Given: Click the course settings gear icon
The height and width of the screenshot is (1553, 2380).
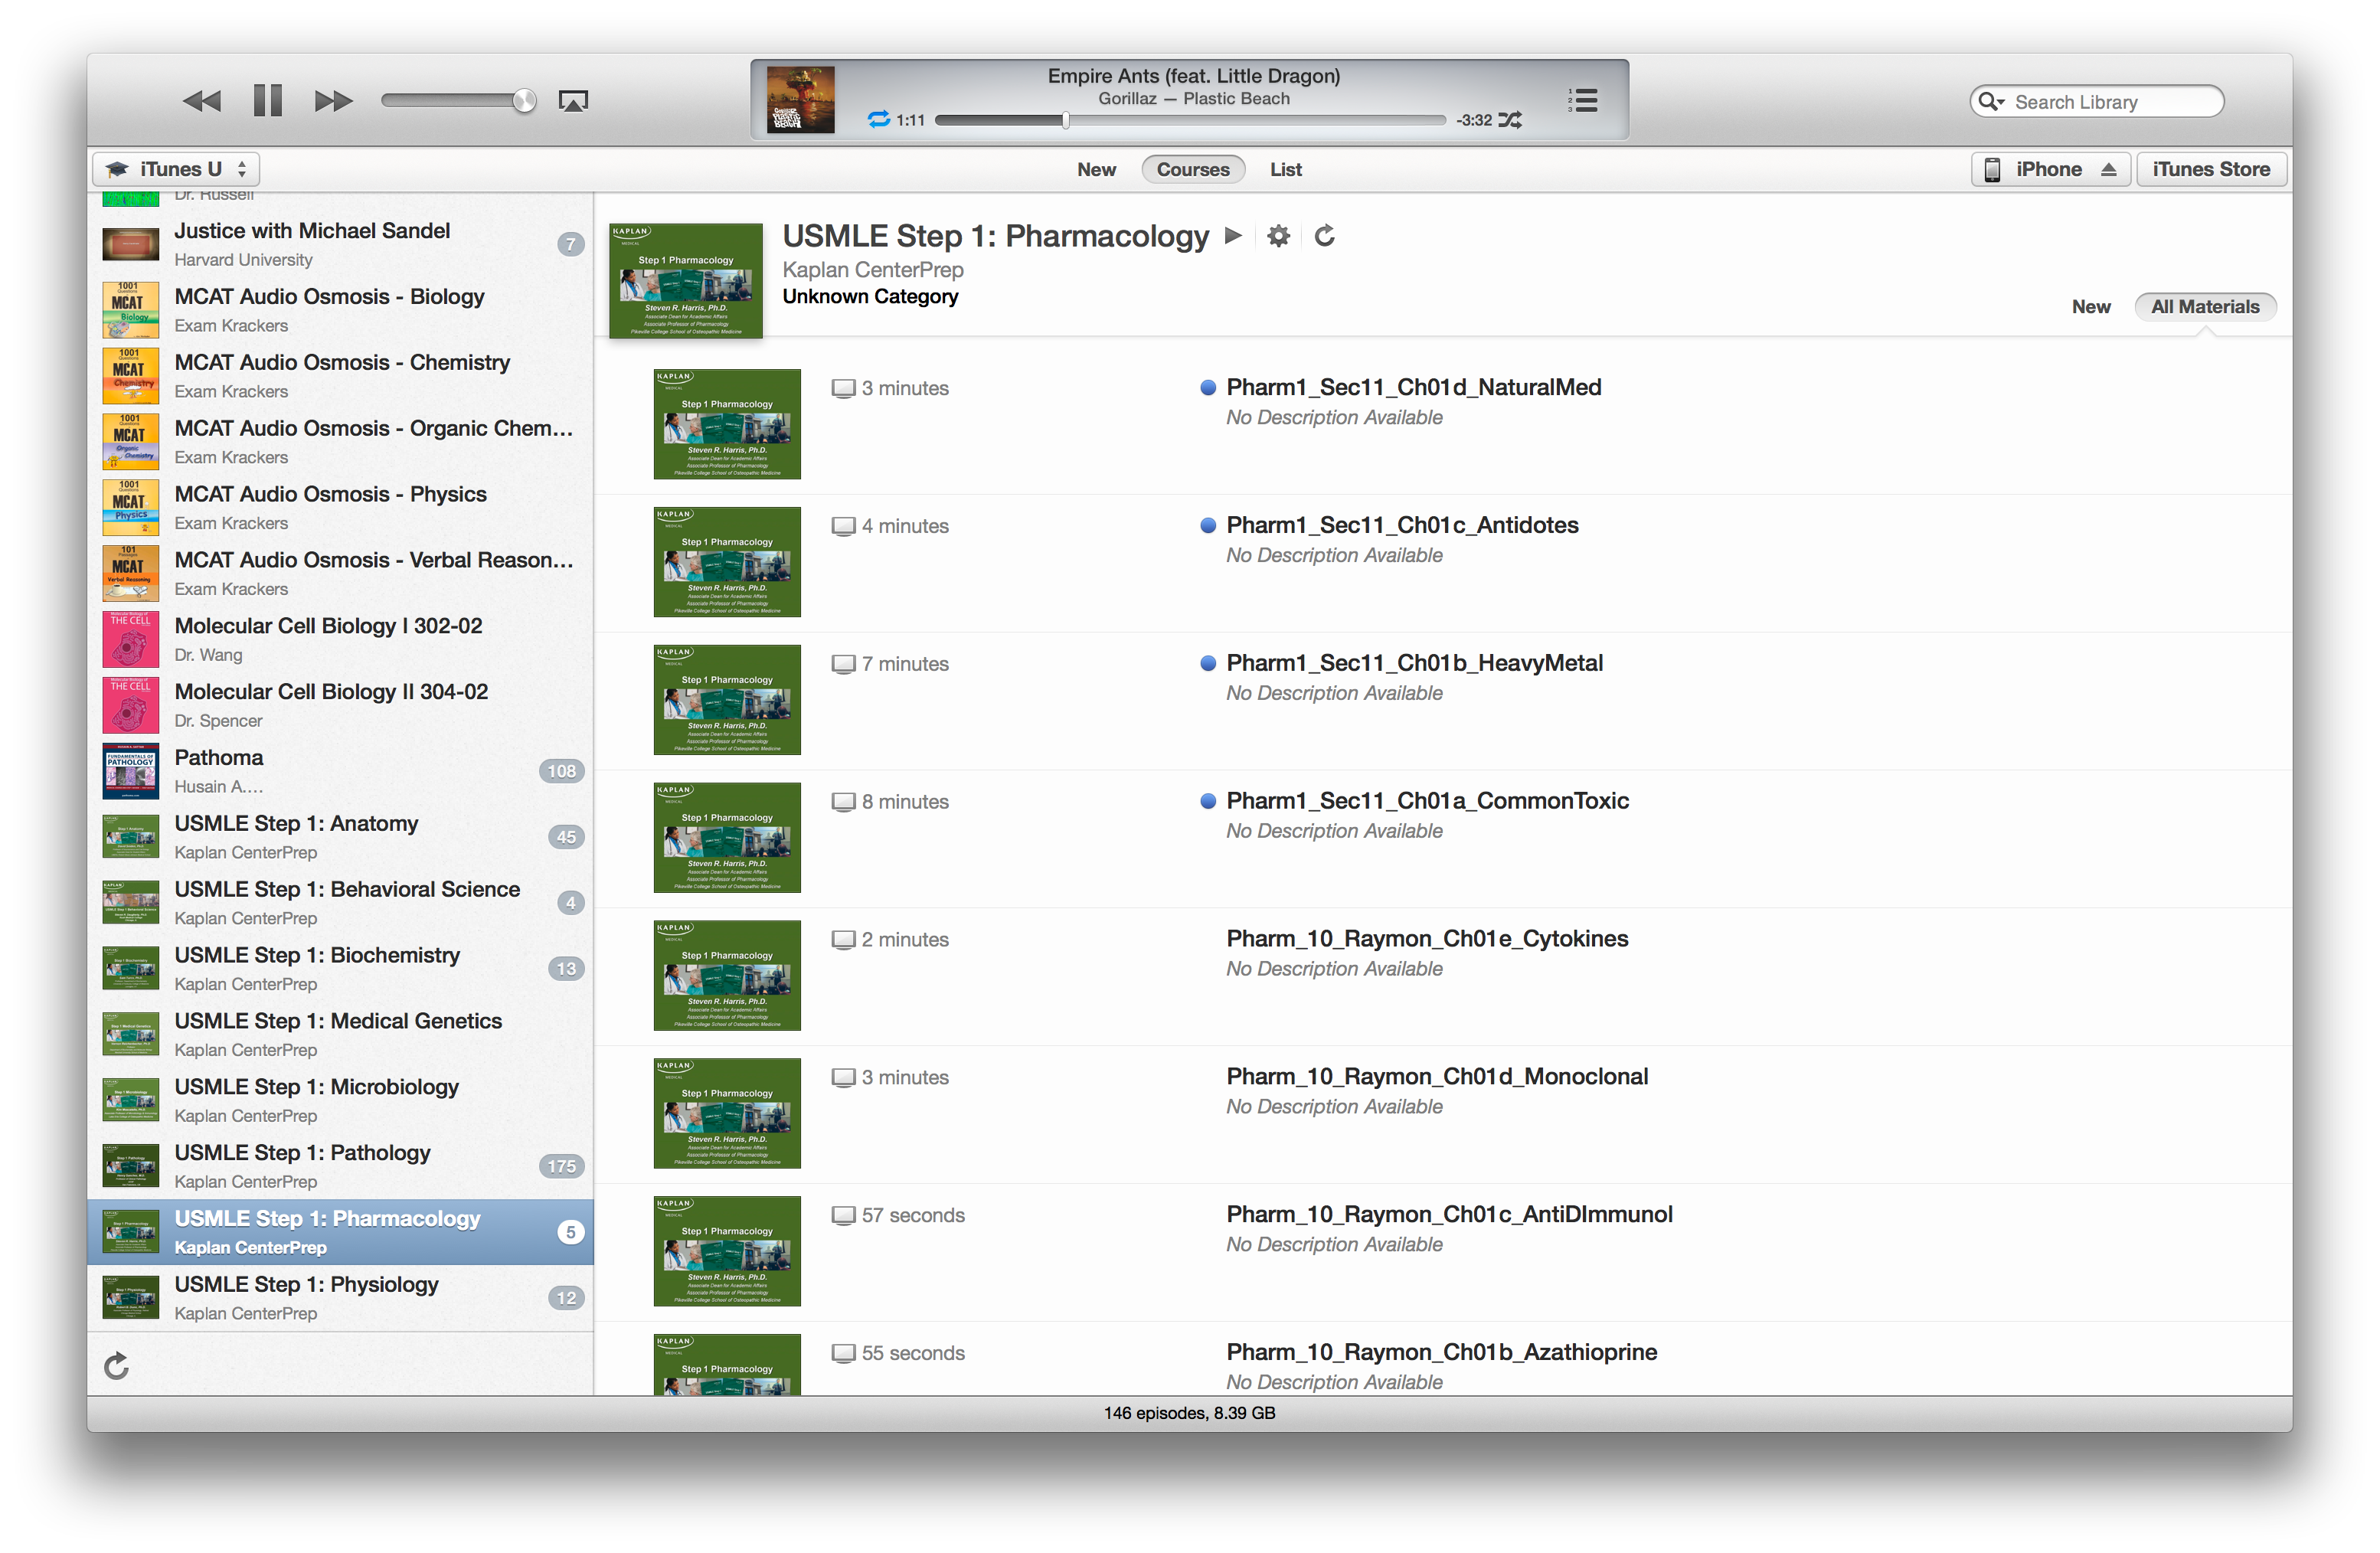Looking at the screenshot, I should tap(1278, 236).
